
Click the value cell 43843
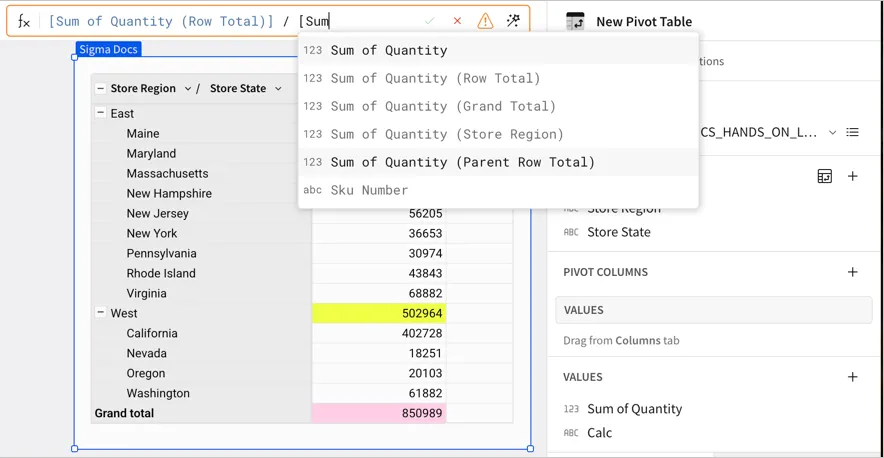click(x=379, y=274)
